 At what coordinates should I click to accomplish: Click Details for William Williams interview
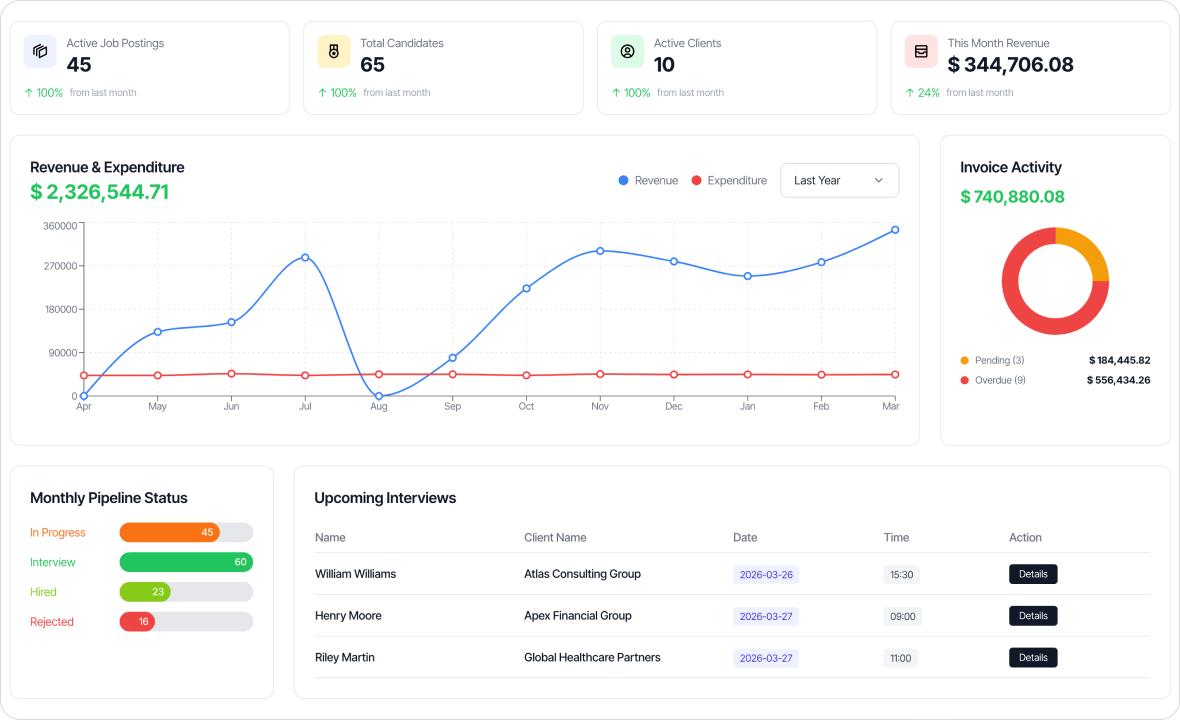point(1033,574)
